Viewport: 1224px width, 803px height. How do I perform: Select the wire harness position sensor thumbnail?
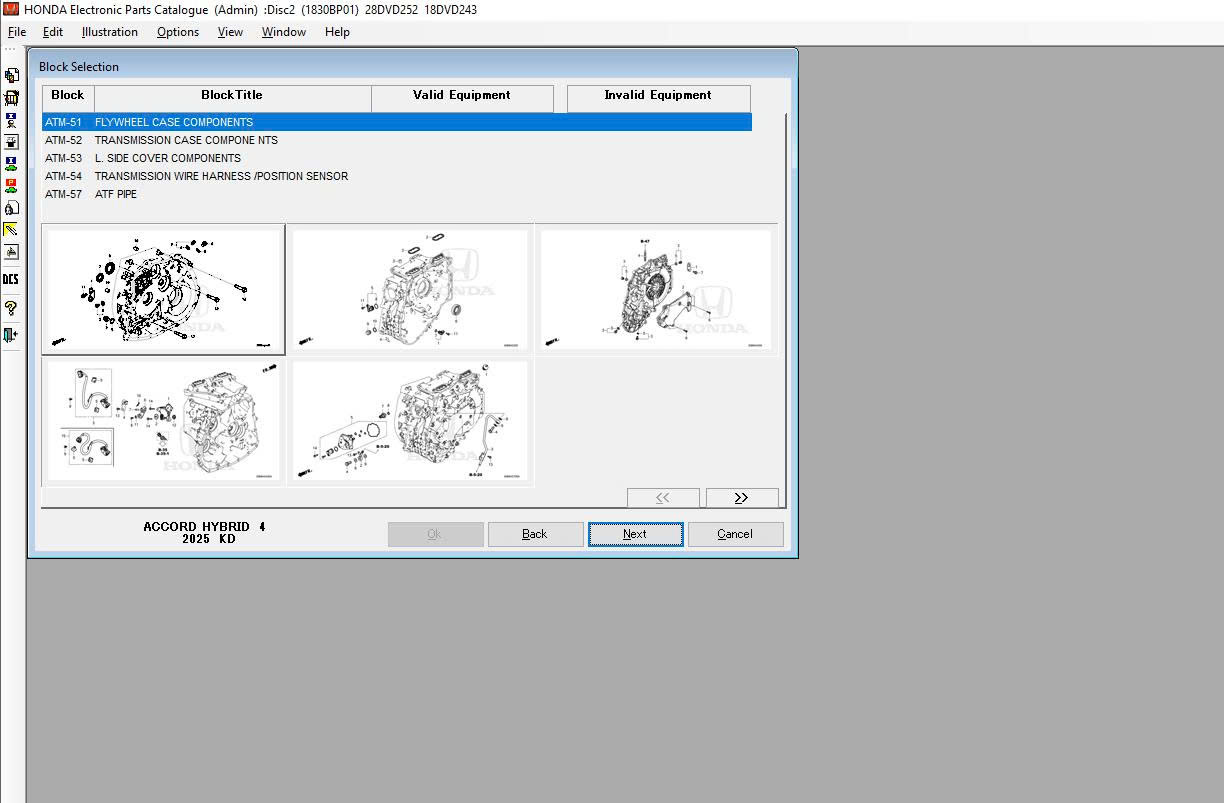(163, 421)
